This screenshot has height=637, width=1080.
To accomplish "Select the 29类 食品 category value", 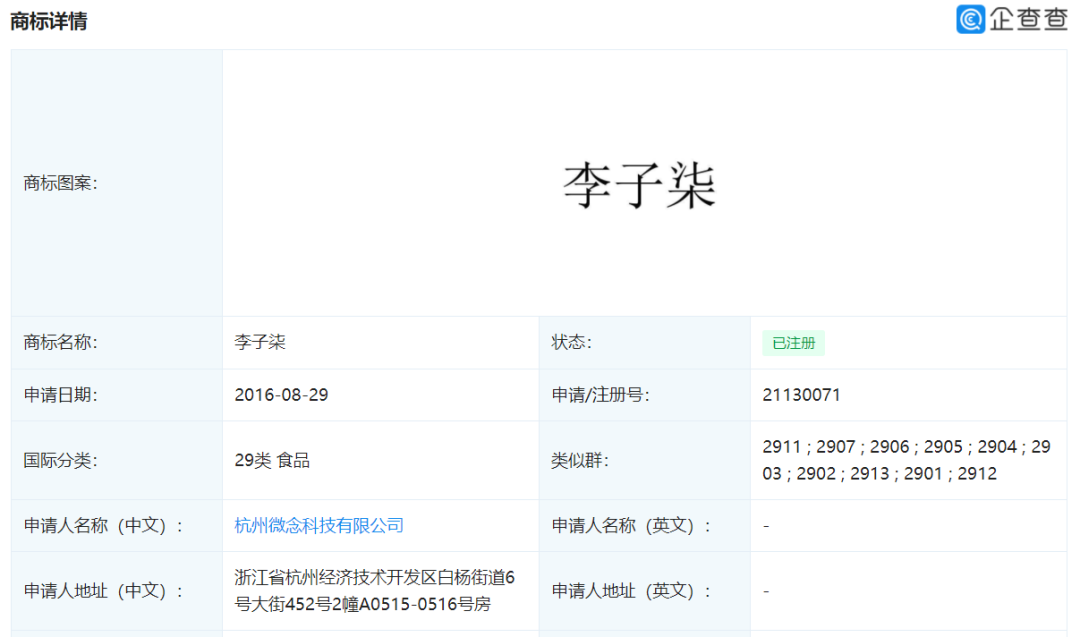I will click(x=270, y=459).
